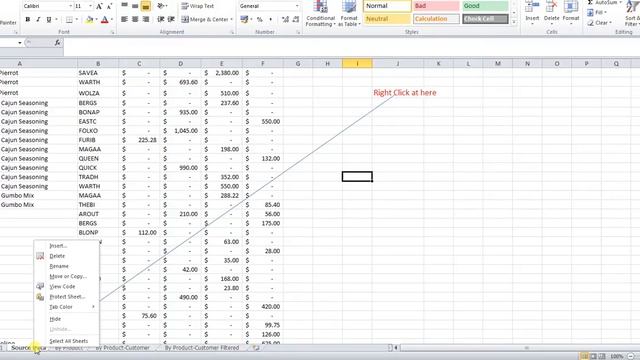This screenshot has height=360, width=640.
Task: Open the Fill dropdown
Action: [x=596, y=12]
